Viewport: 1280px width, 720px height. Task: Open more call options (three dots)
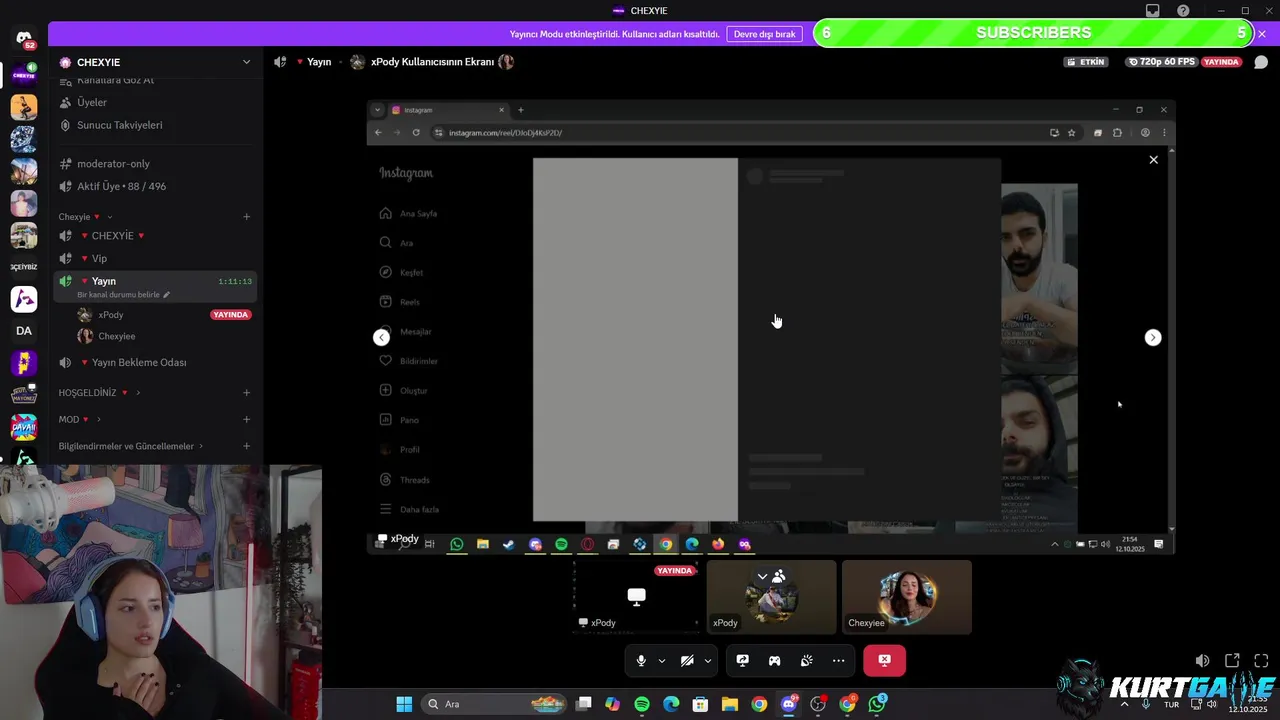(x=838, y=661)
